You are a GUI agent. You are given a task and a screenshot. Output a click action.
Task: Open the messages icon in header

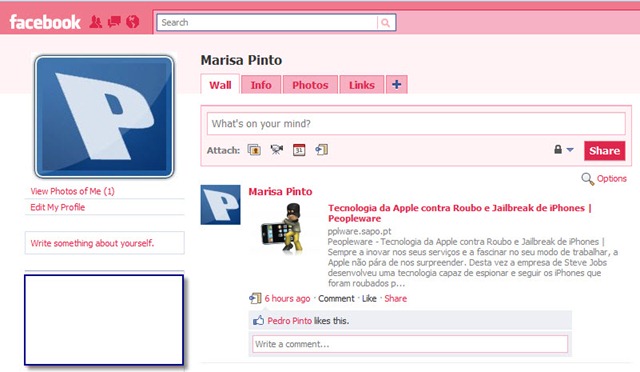(114, 22)
